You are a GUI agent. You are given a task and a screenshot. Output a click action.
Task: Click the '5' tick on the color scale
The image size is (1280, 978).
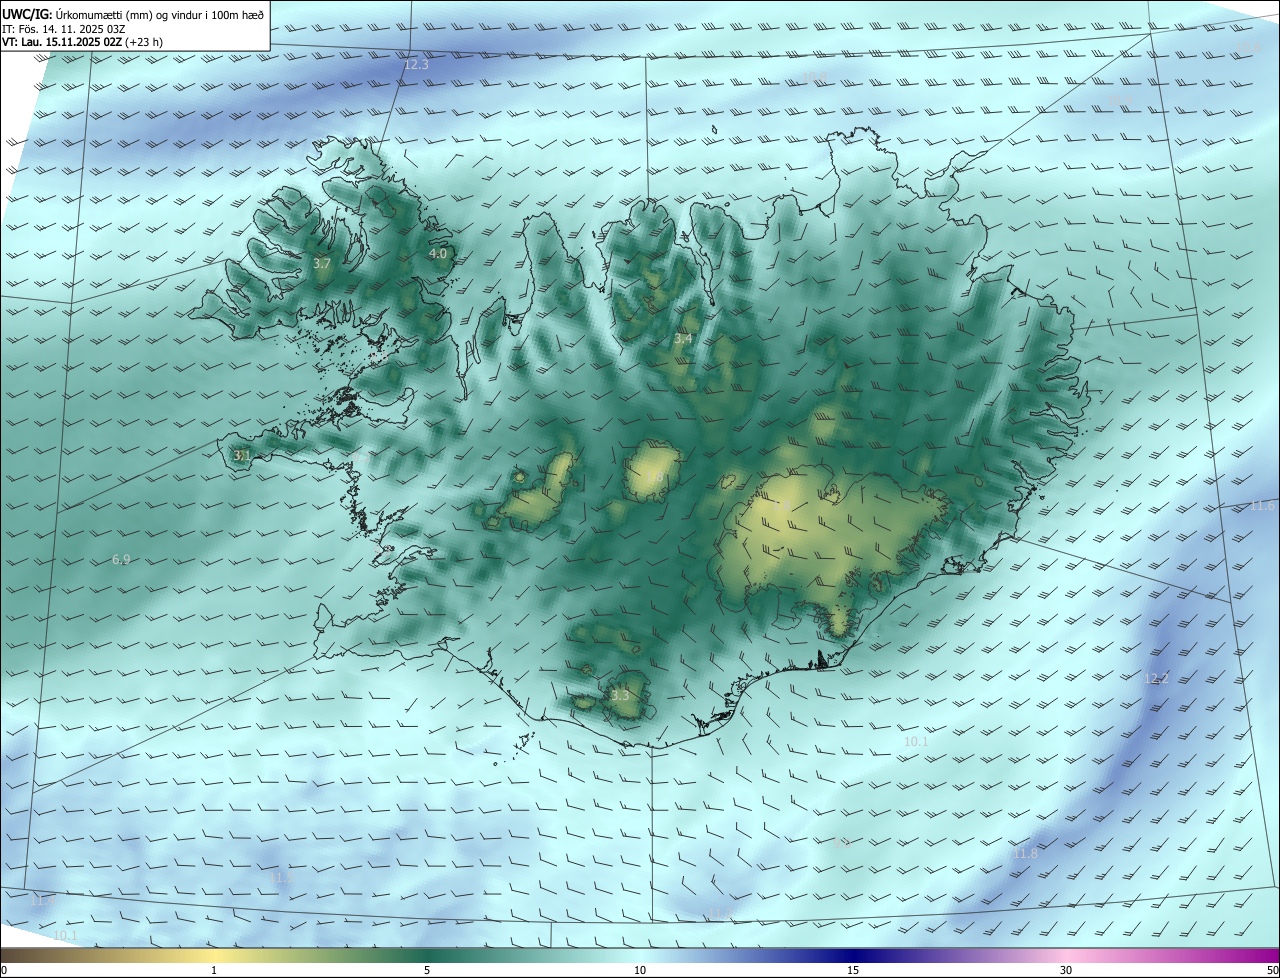click(x=427, y=970)
